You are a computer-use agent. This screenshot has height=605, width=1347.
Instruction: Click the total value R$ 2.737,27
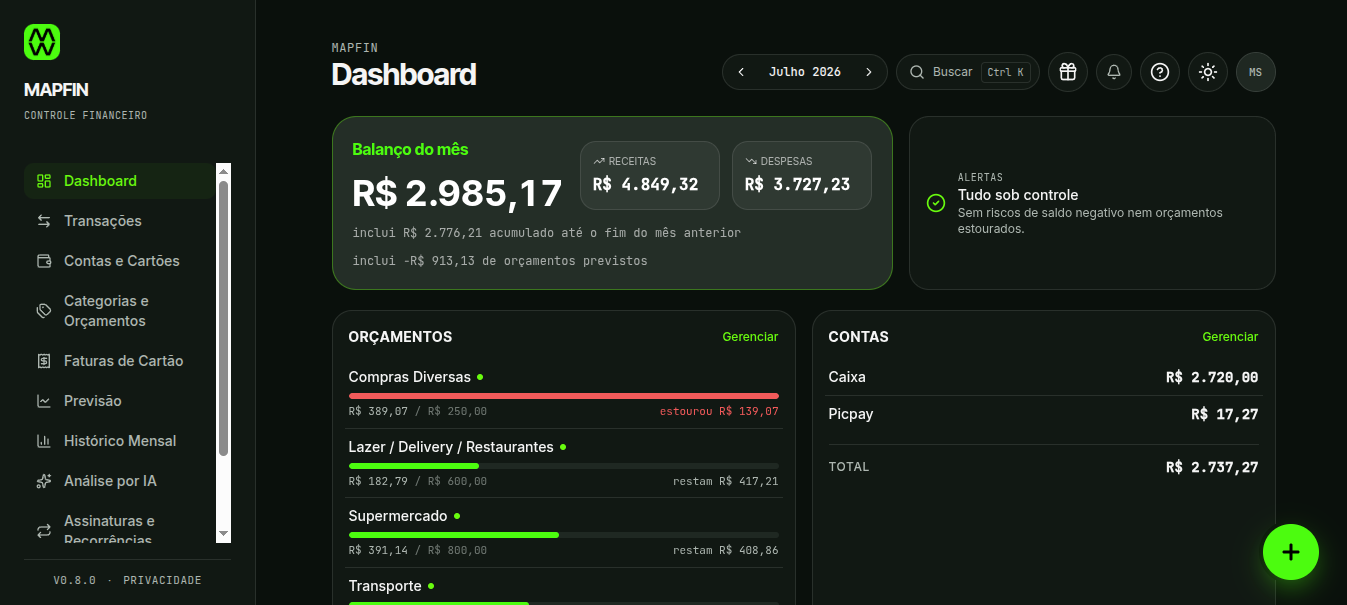[1212, 467]
